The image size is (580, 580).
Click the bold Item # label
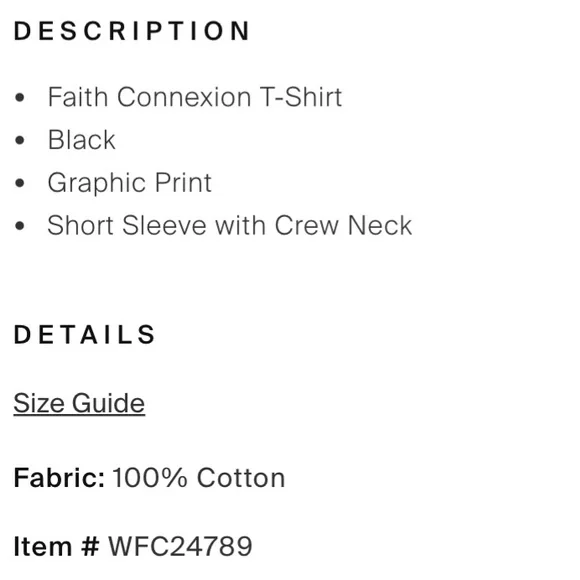click(57, 546)
